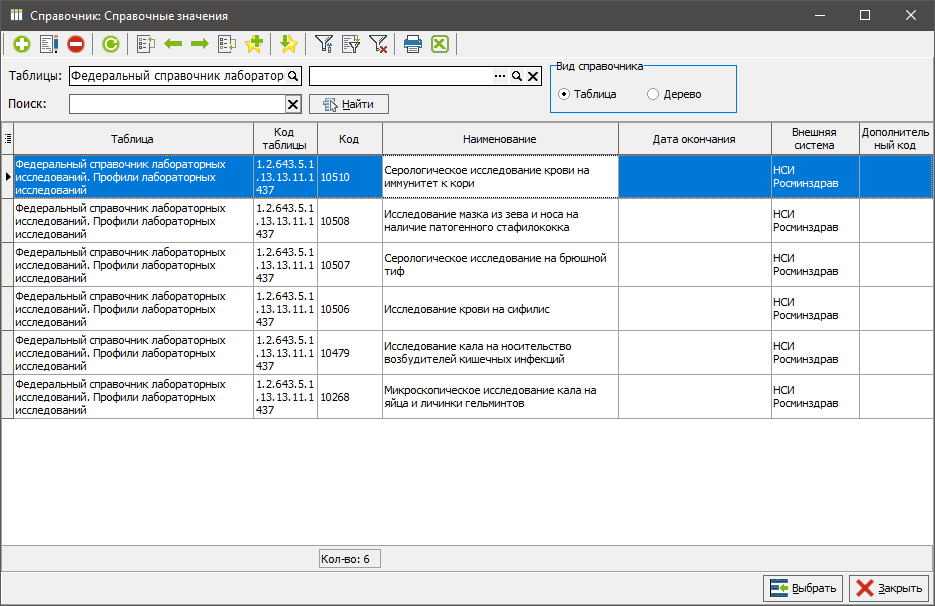Sort by the Дата окончания column header

694,139
